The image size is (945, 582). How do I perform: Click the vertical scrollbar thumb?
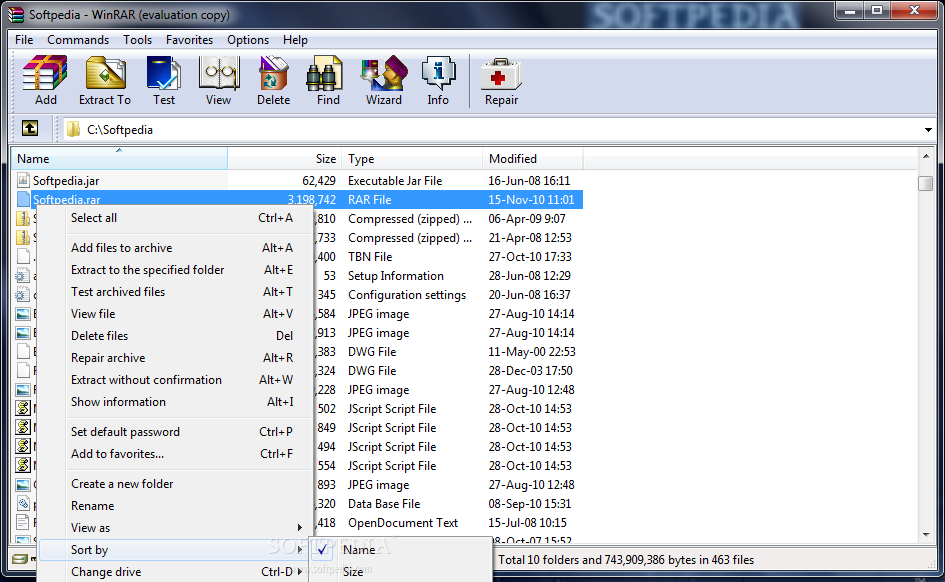(926, 183)
